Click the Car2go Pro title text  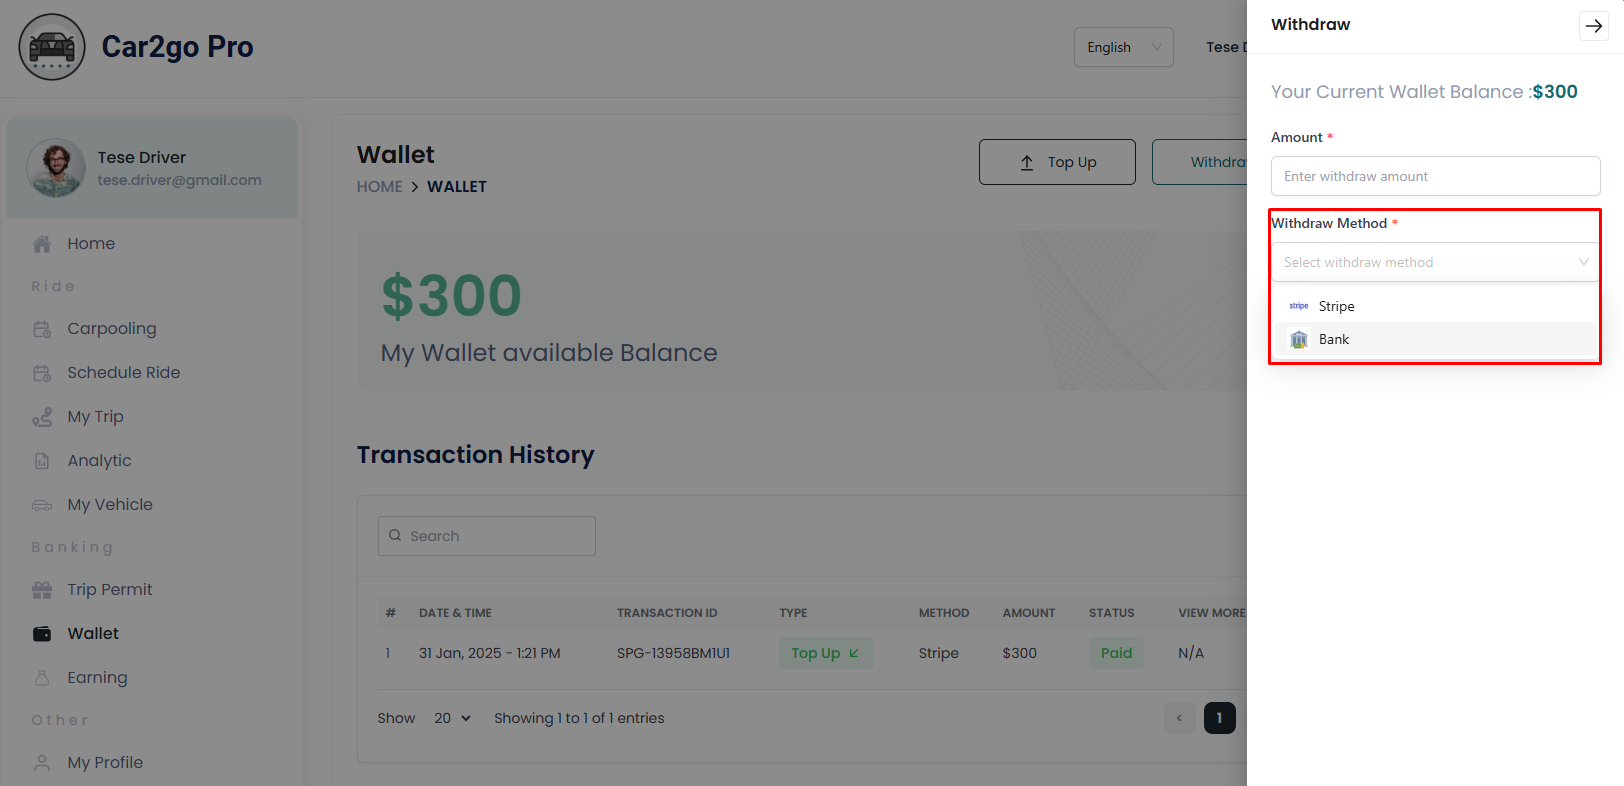(178, 47)
